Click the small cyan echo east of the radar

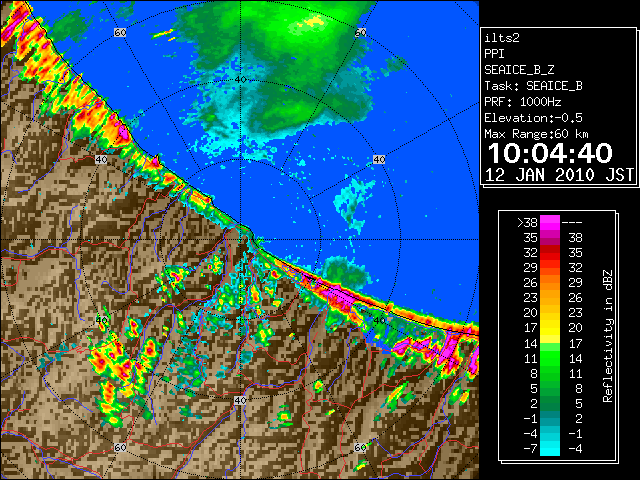pyautogui.click(x=353, y=202)
